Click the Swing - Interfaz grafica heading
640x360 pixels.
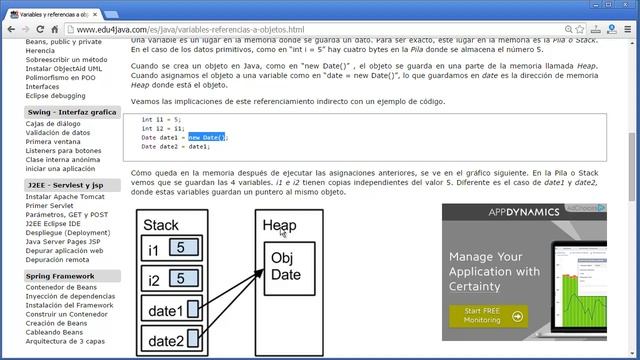72,112
